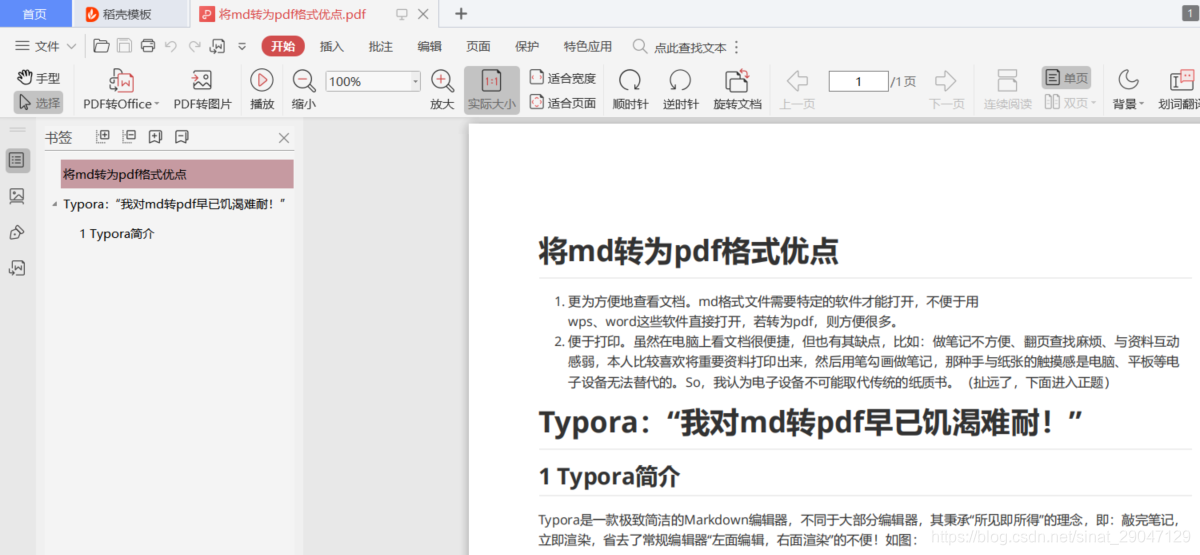Image resolution: width=1200 pixels, height=555 pixels.
Task: Open the more options dots beside search
Action: 737,47
